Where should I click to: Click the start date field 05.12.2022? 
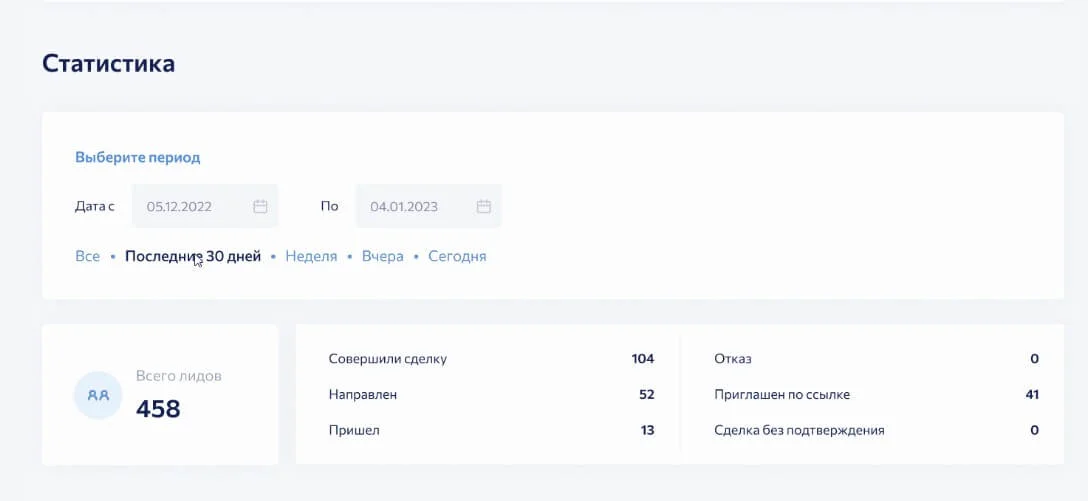pyautogui.click(x=205, y=206)
